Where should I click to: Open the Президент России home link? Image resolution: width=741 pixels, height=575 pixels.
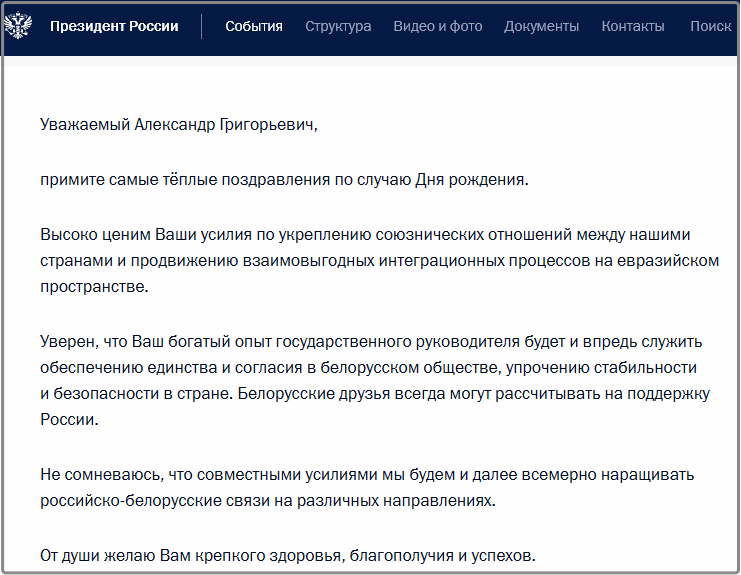pyautogui.click(x=114, y=26)
